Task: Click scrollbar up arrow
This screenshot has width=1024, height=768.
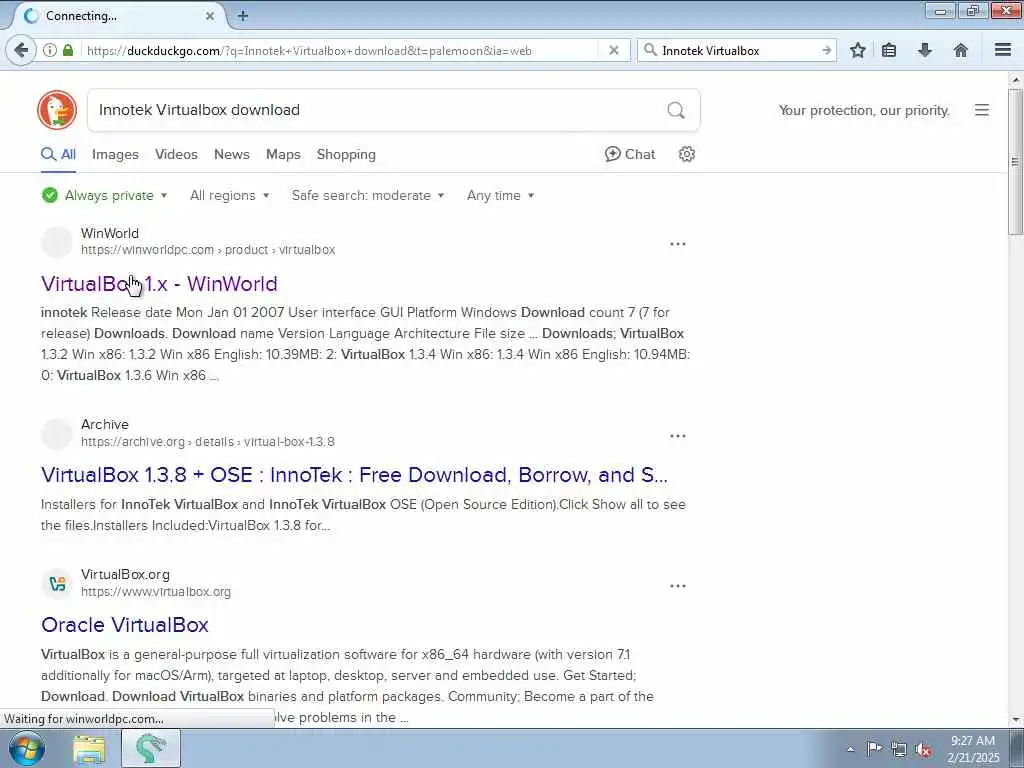Action: pyautogui.click(x=1015, y=80)
